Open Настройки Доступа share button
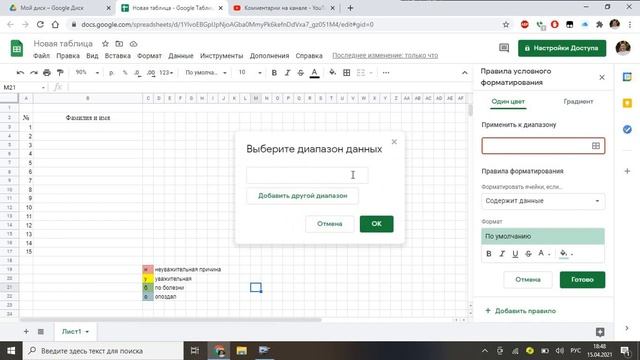 (x=562, y=48)
